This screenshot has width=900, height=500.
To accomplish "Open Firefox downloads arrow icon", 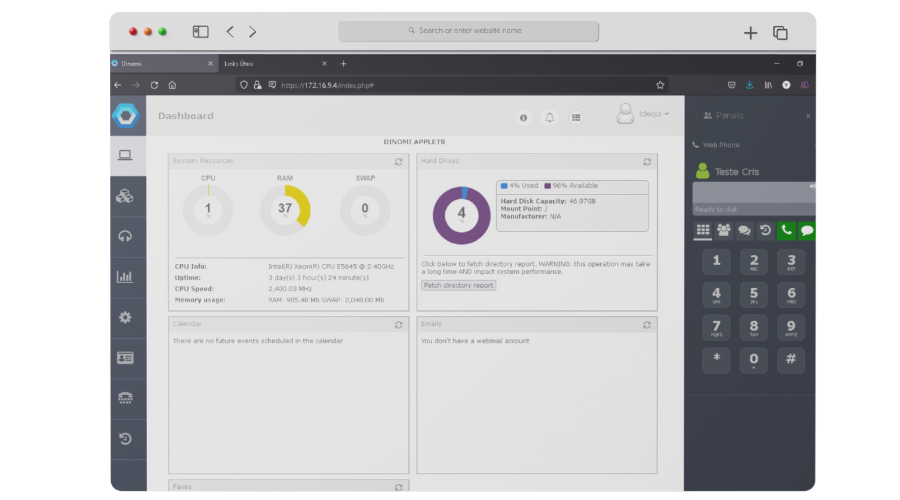I will coord(750,85).
